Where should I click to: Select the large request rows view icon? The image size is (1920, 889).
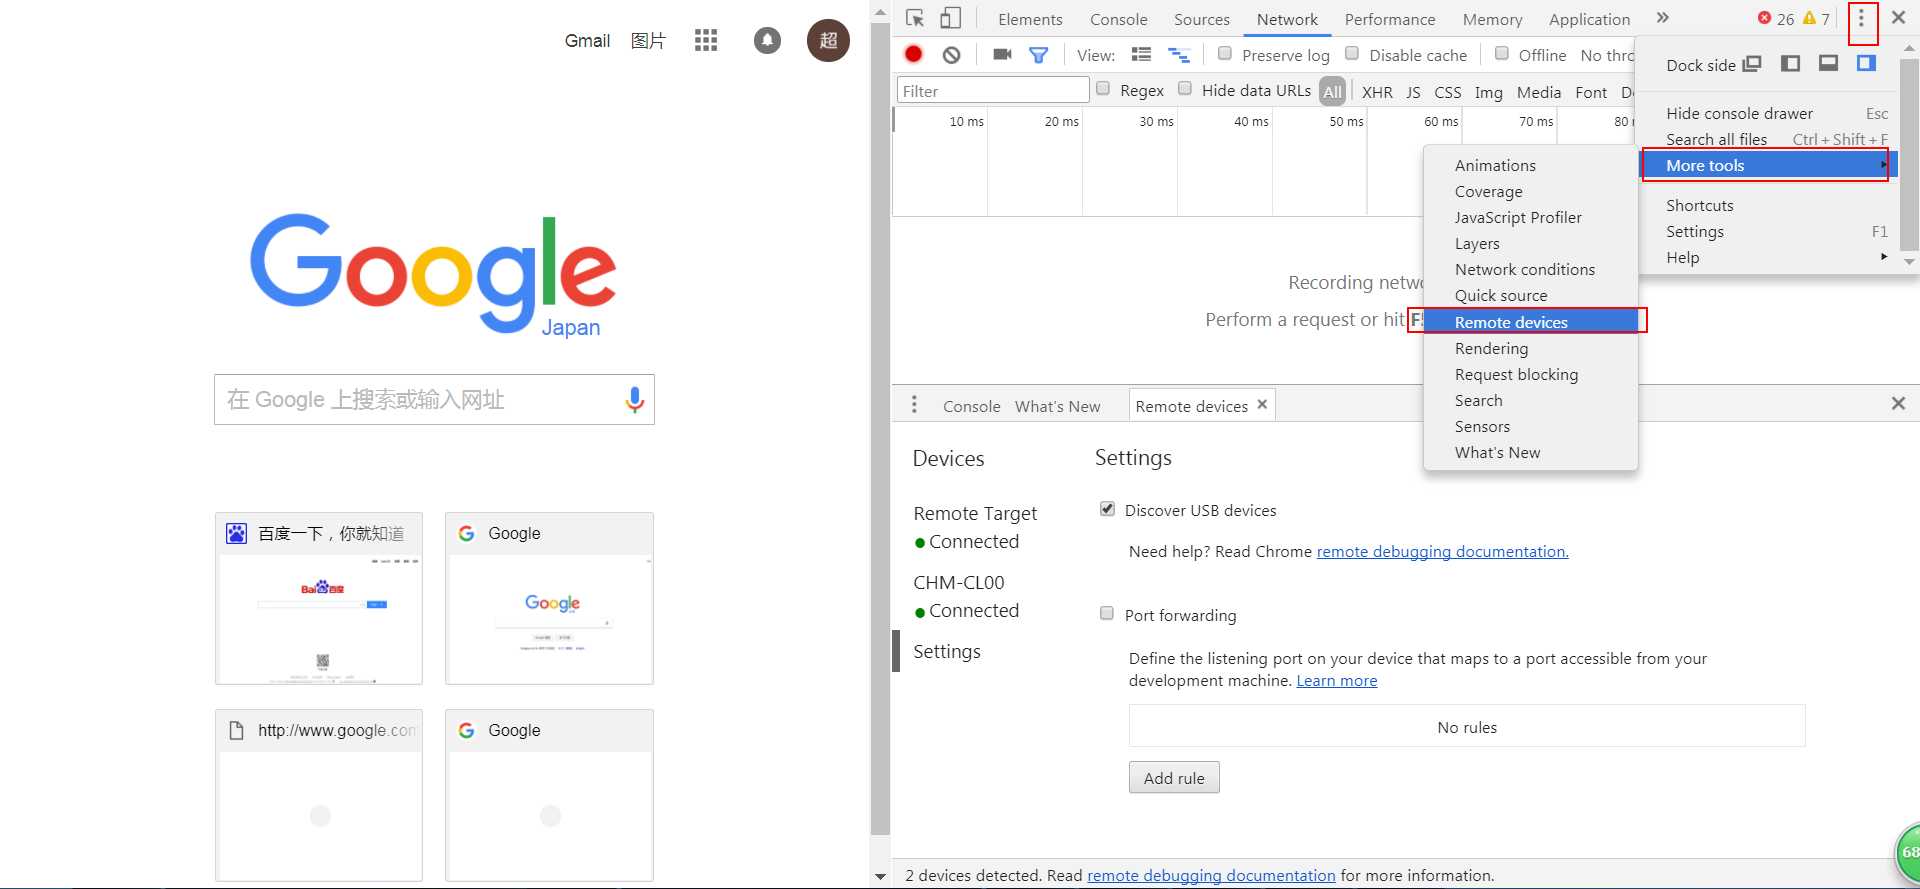point(1141,54)
